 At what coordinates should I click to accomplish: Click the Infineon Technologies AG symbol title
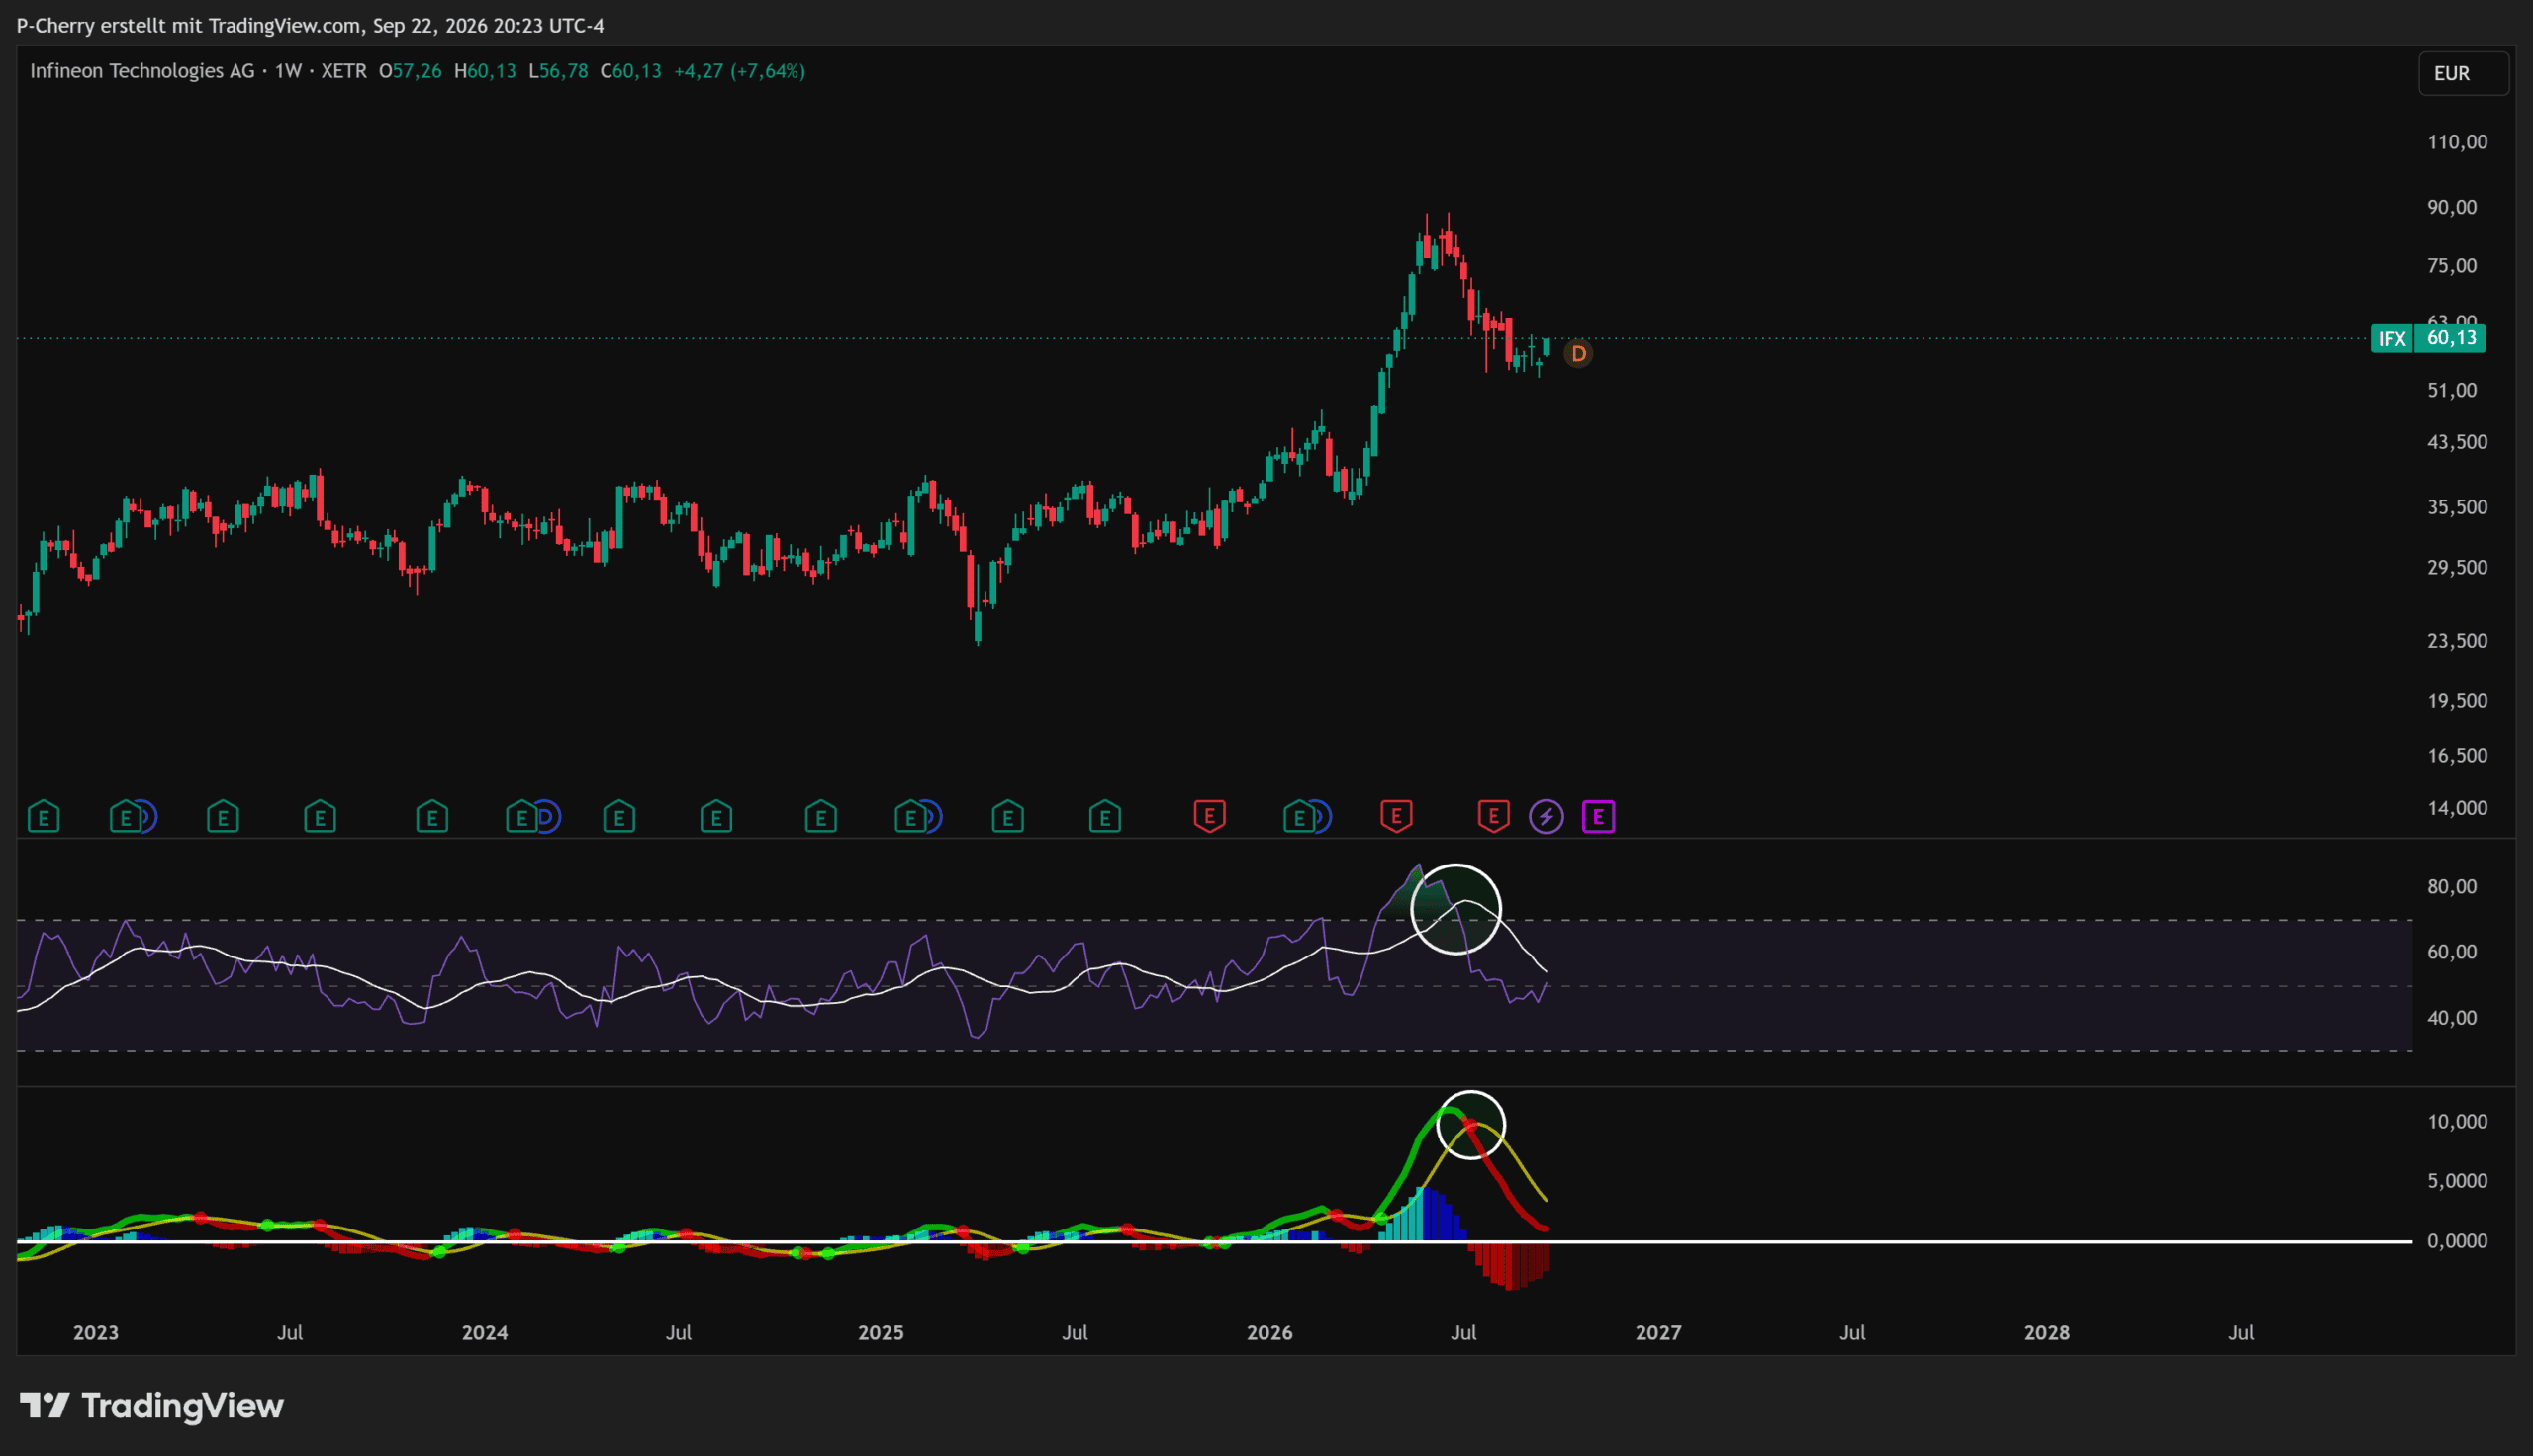pos(142,71)
